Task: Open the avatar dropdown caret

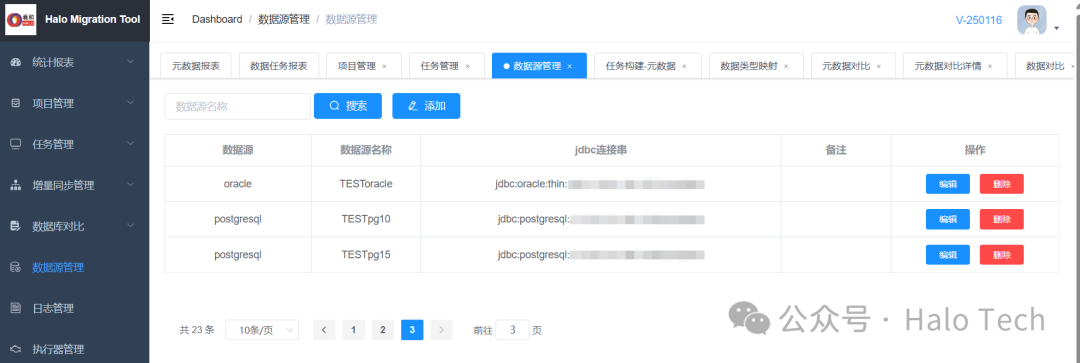Action: (x=1057, y=28)
